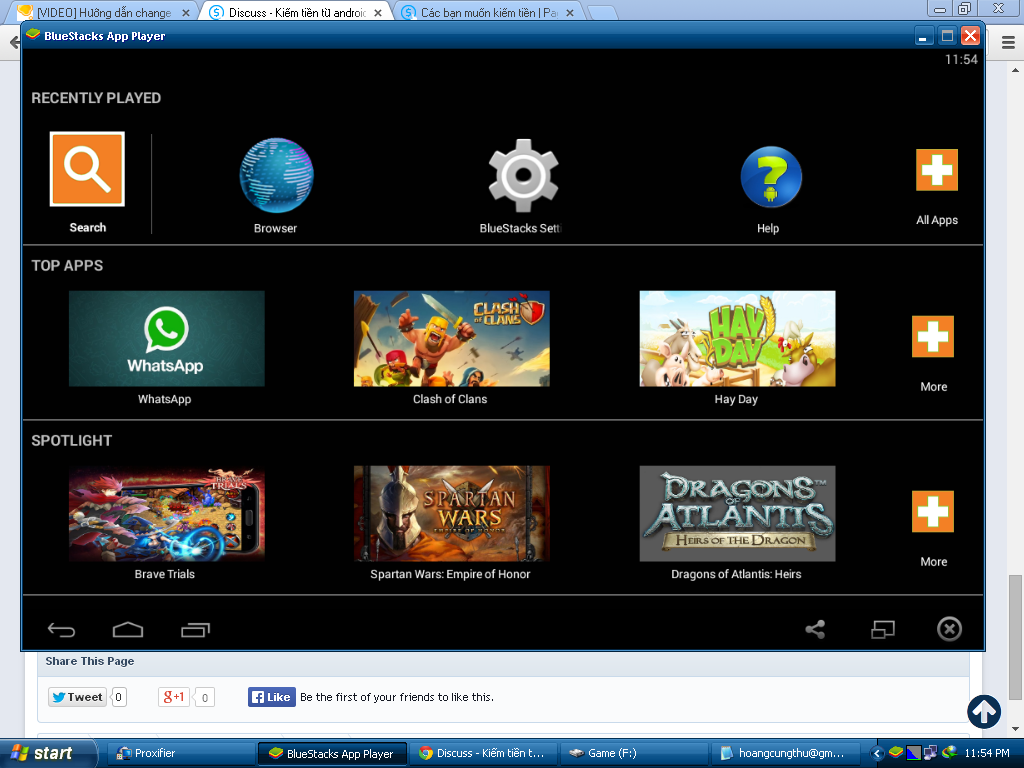Click the scrollbar up arrow
Screen dimensions: 1024x768
tap(1014, 69)
